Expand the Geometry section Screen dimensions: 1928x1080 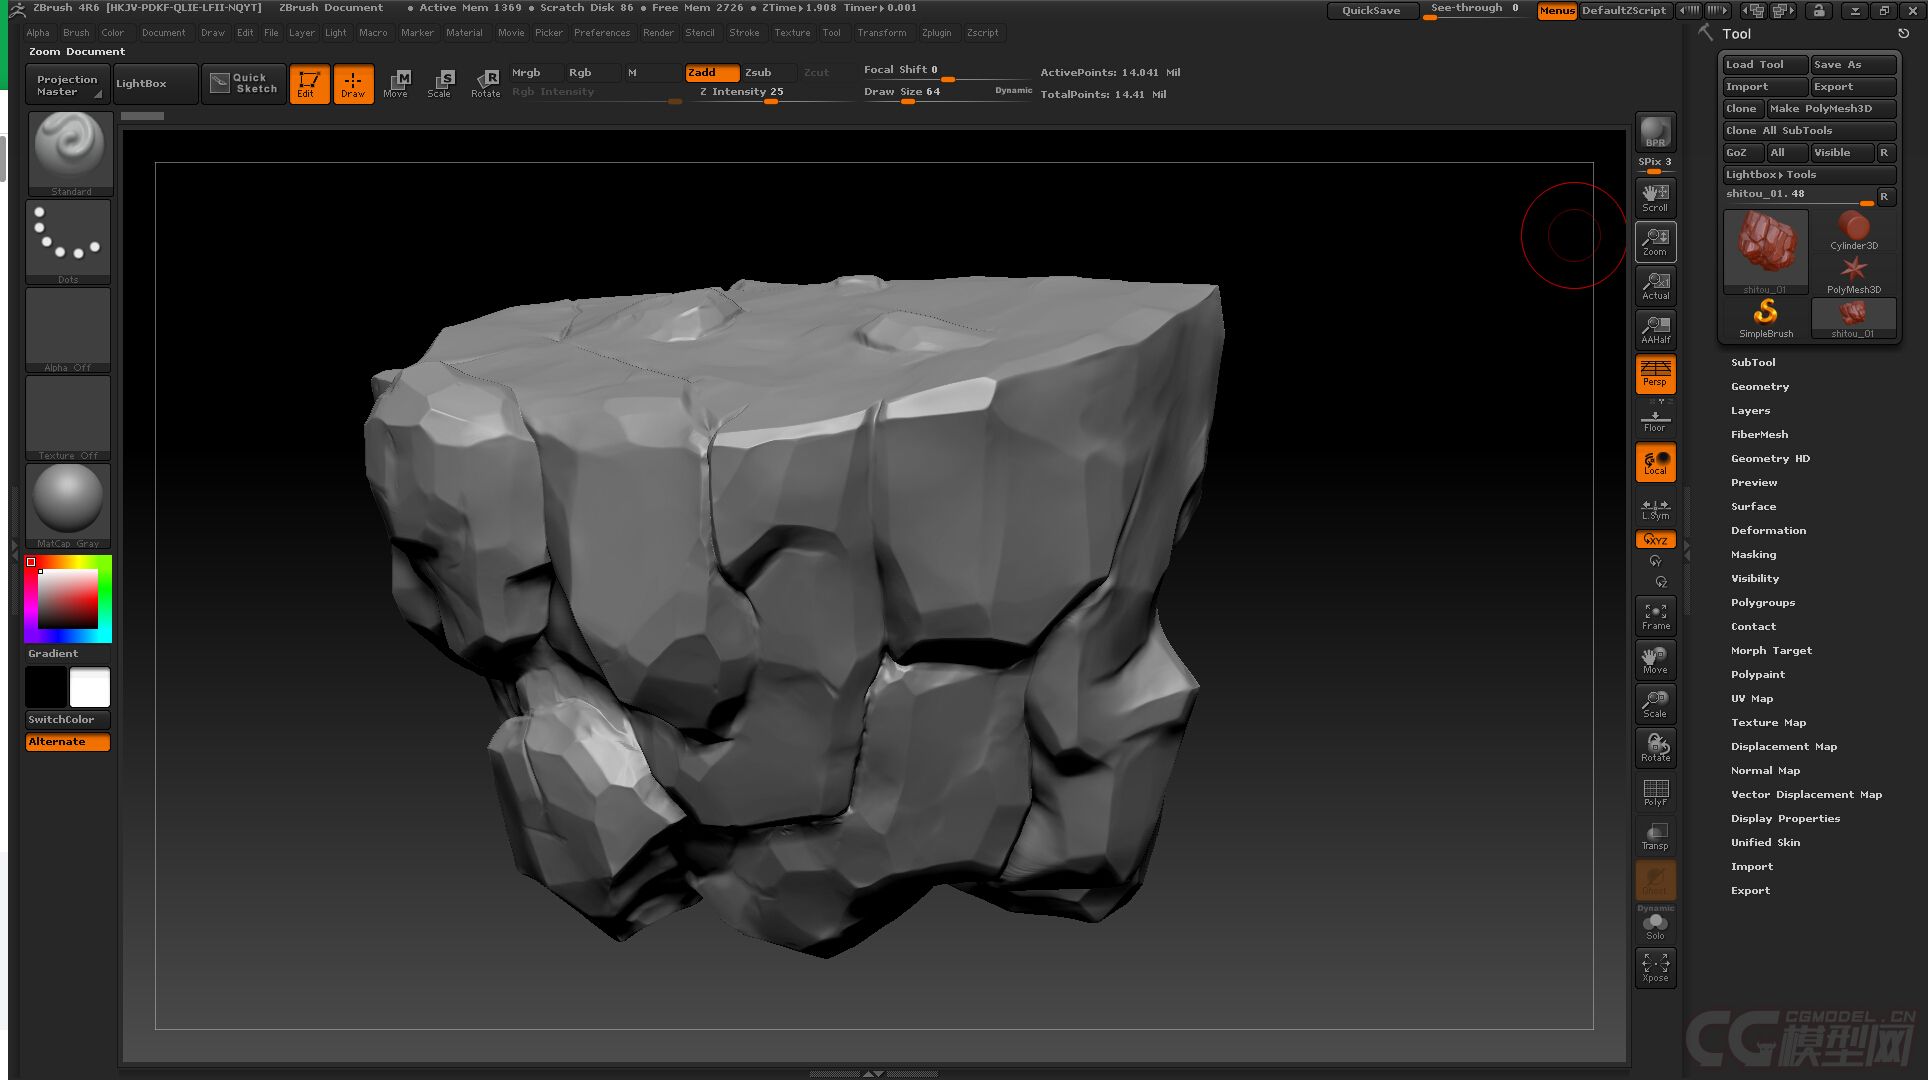click(1759, 386)
